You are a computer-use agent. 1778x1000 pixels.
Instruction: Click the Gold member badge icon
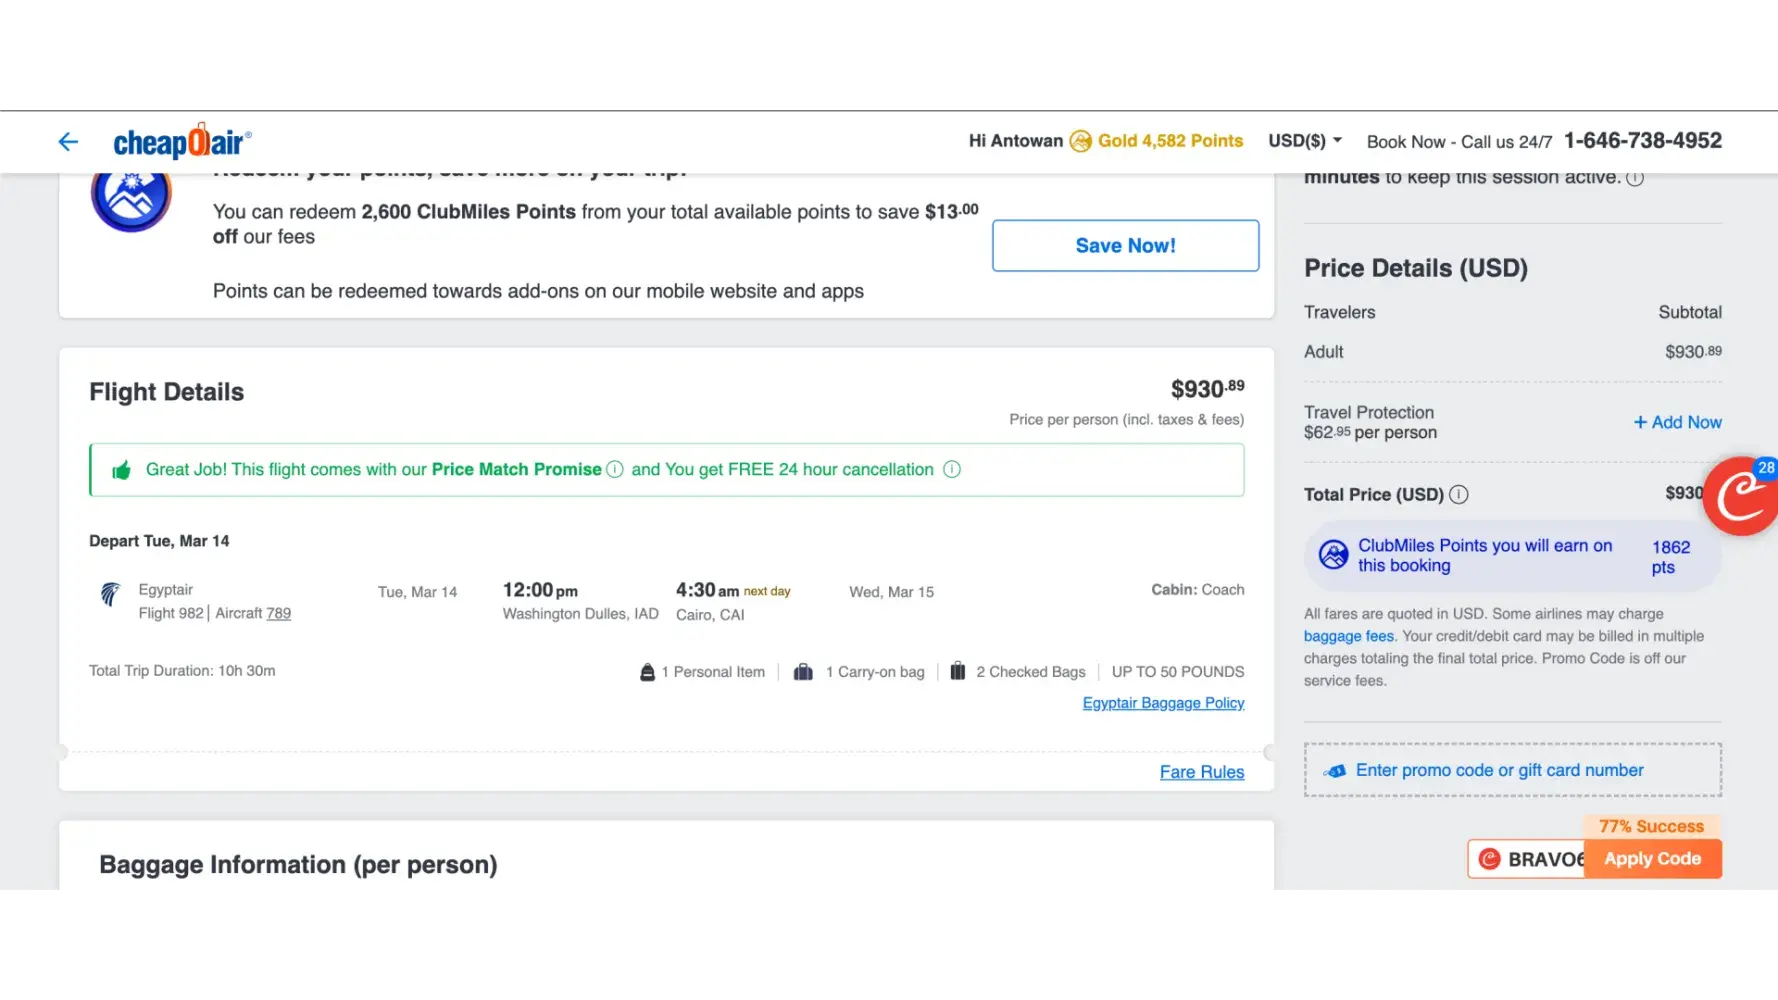1080,141
